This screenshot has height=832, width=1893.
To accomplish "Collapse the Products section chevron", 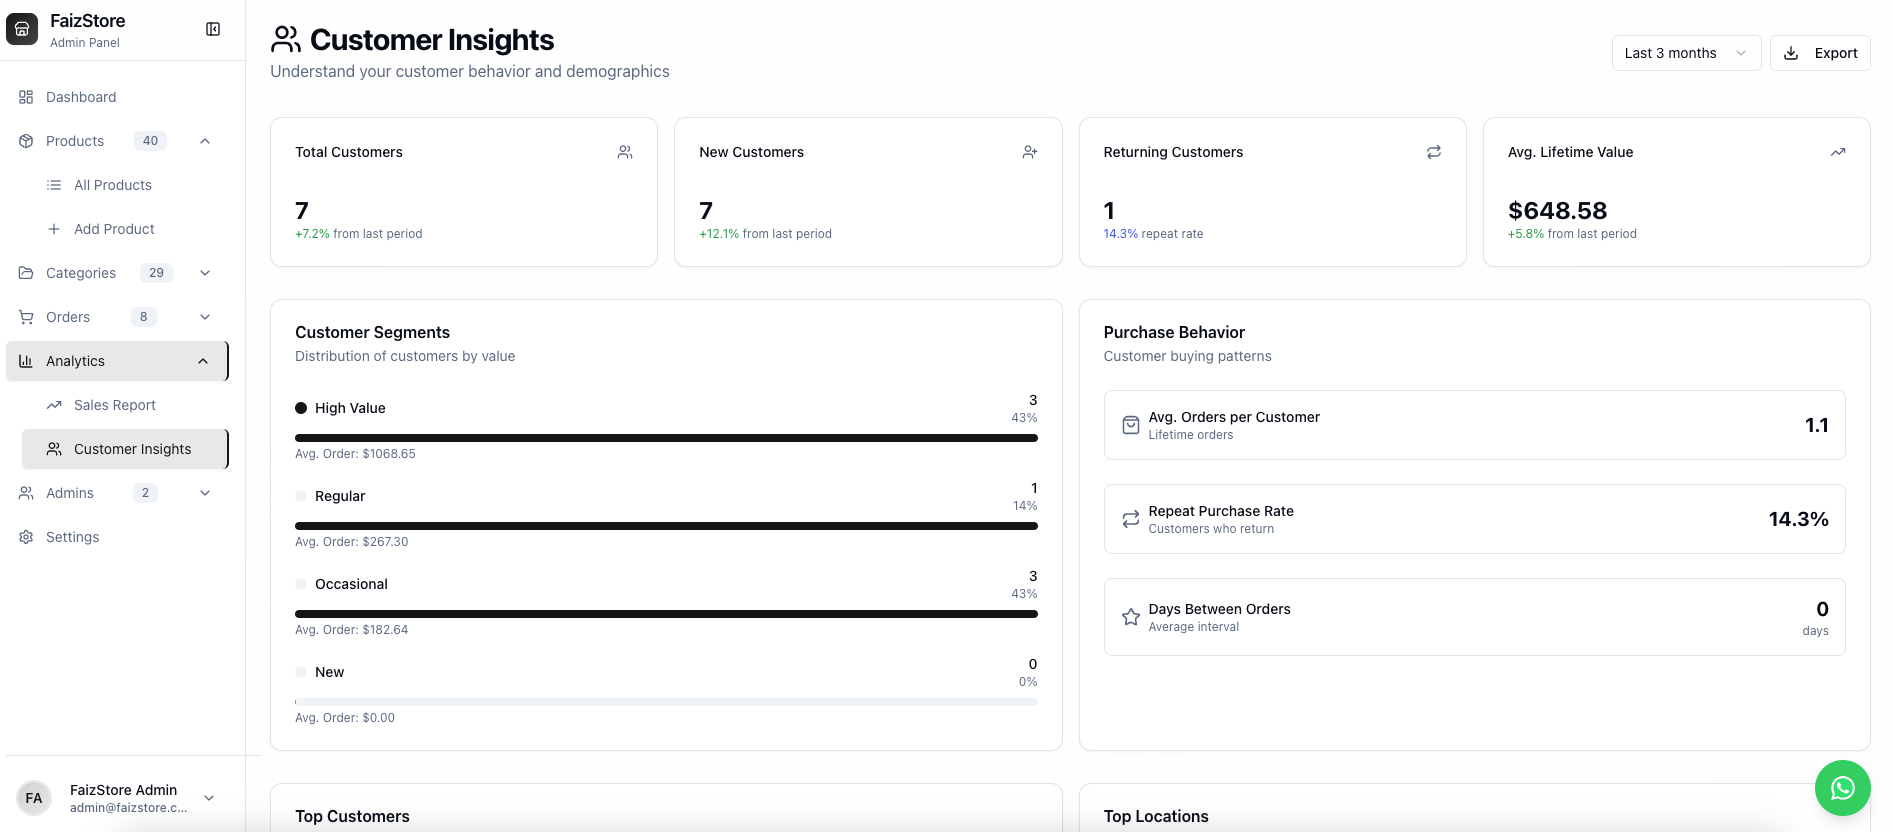I will pos(205,141).
